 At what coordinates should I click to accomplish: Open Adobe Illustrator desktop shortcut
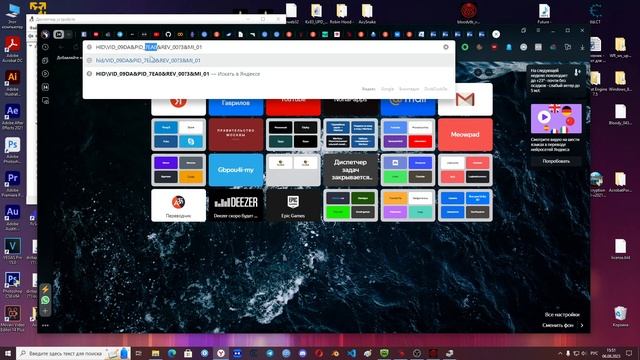pyautogui.click(x=12, y=83)
